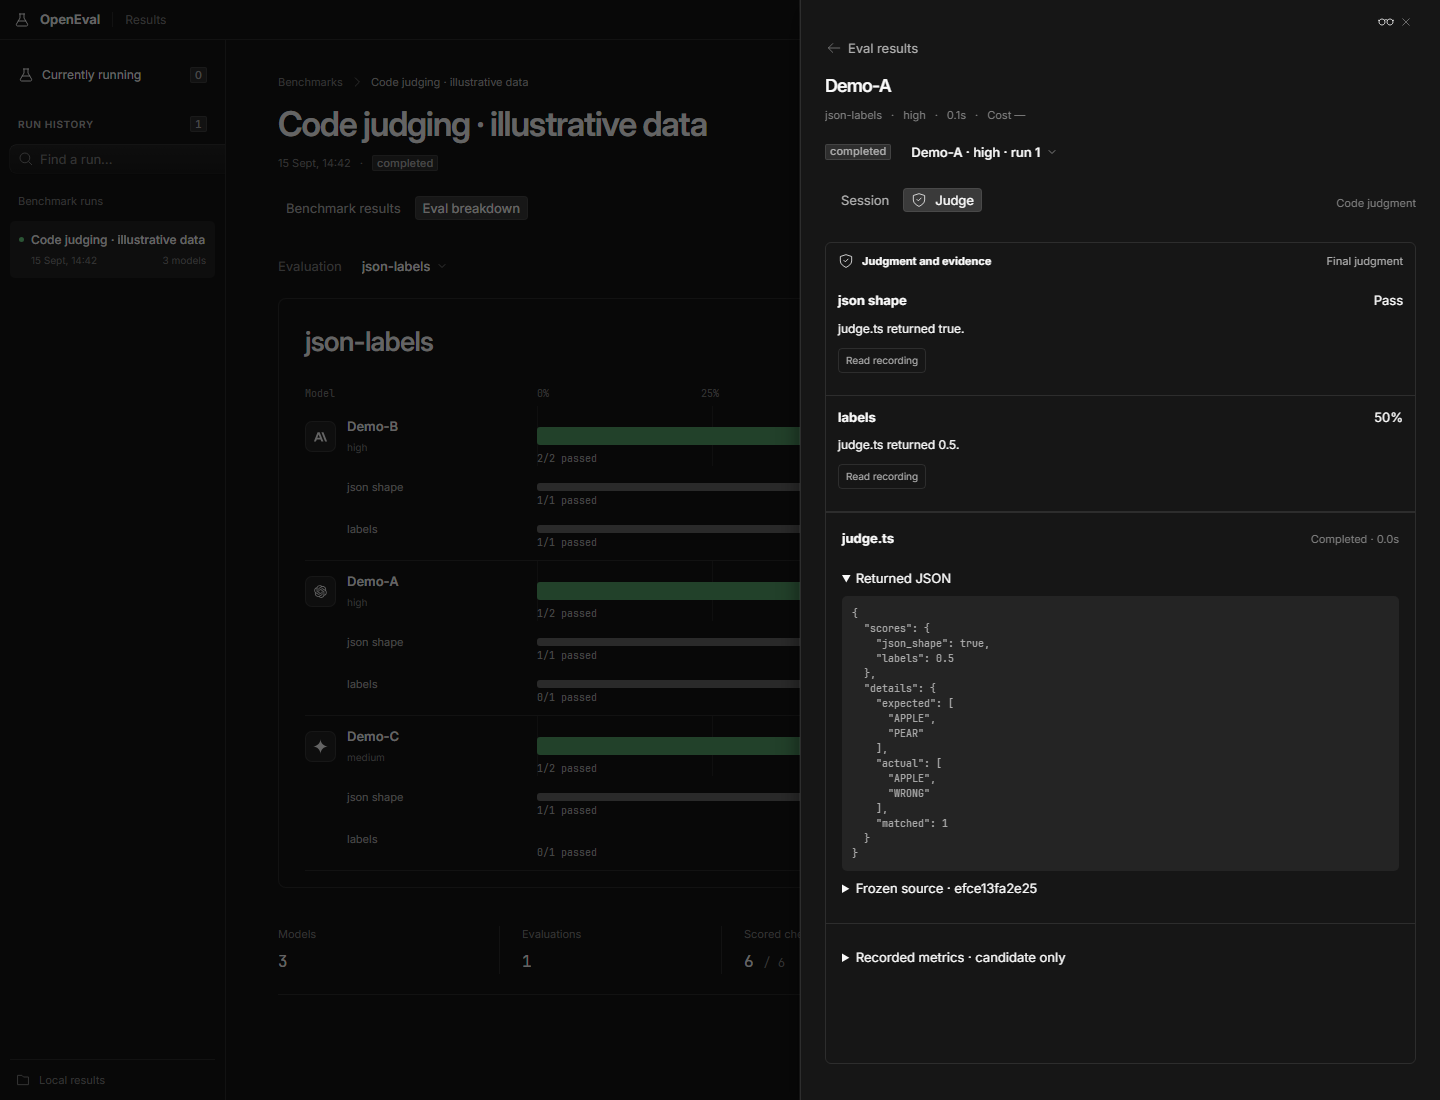This screenshot has width=1440, height=1100.
Task: Click the Currently running flask icon
Action: (26, 75)
